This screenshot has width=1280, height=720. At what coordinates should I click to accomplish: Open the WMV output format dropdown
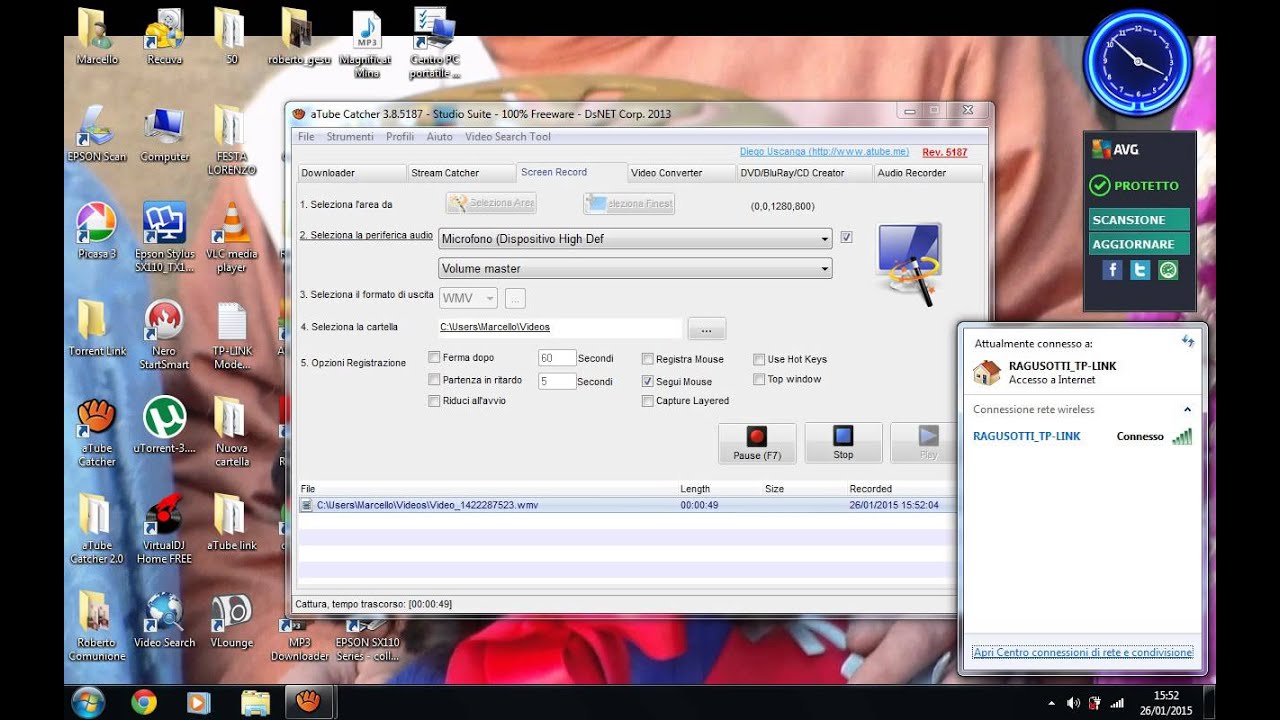(x=468, y=298)
